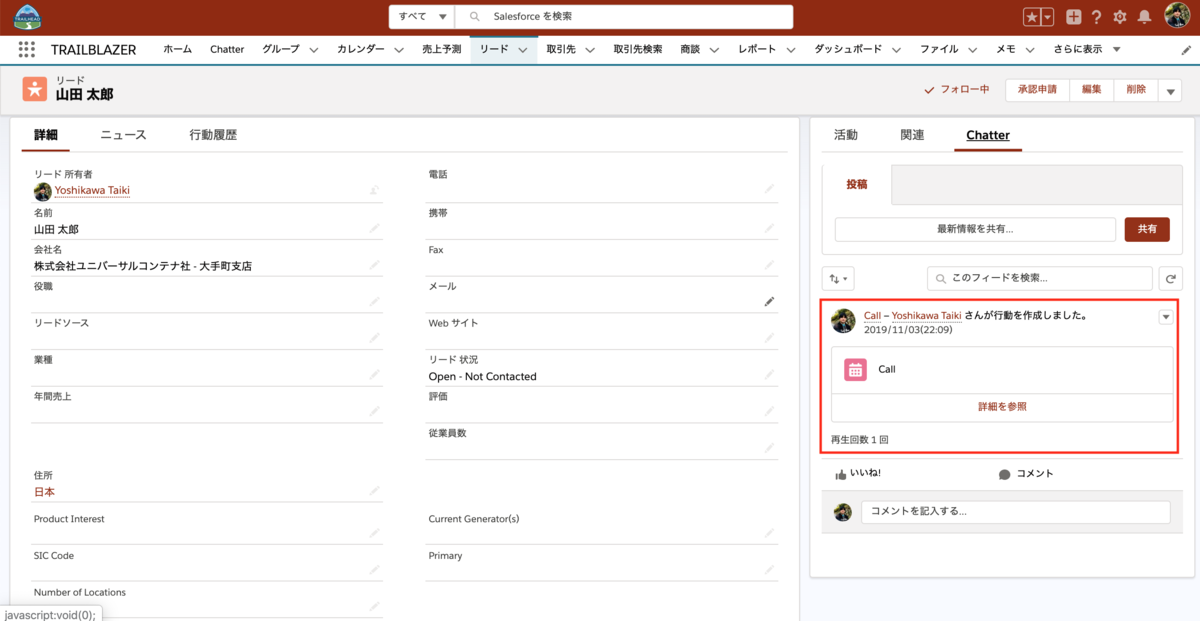Edit the メール field pencil icon

769,301
